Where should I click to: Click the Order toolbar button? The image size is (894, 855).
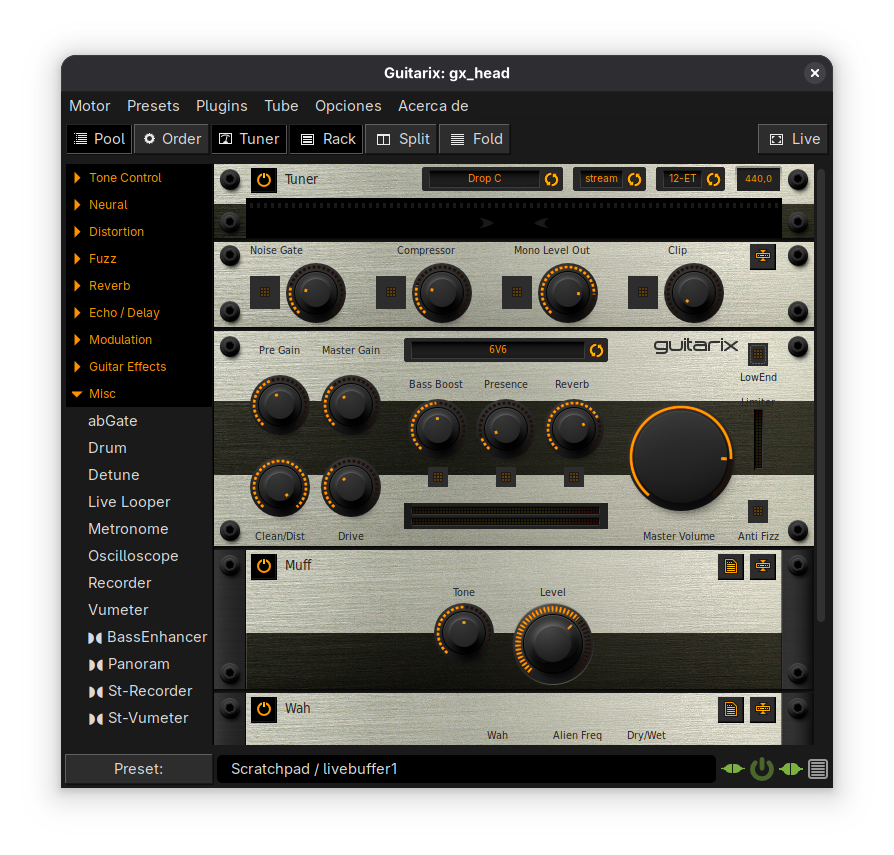pyautogui.click(x=172, y=139)
